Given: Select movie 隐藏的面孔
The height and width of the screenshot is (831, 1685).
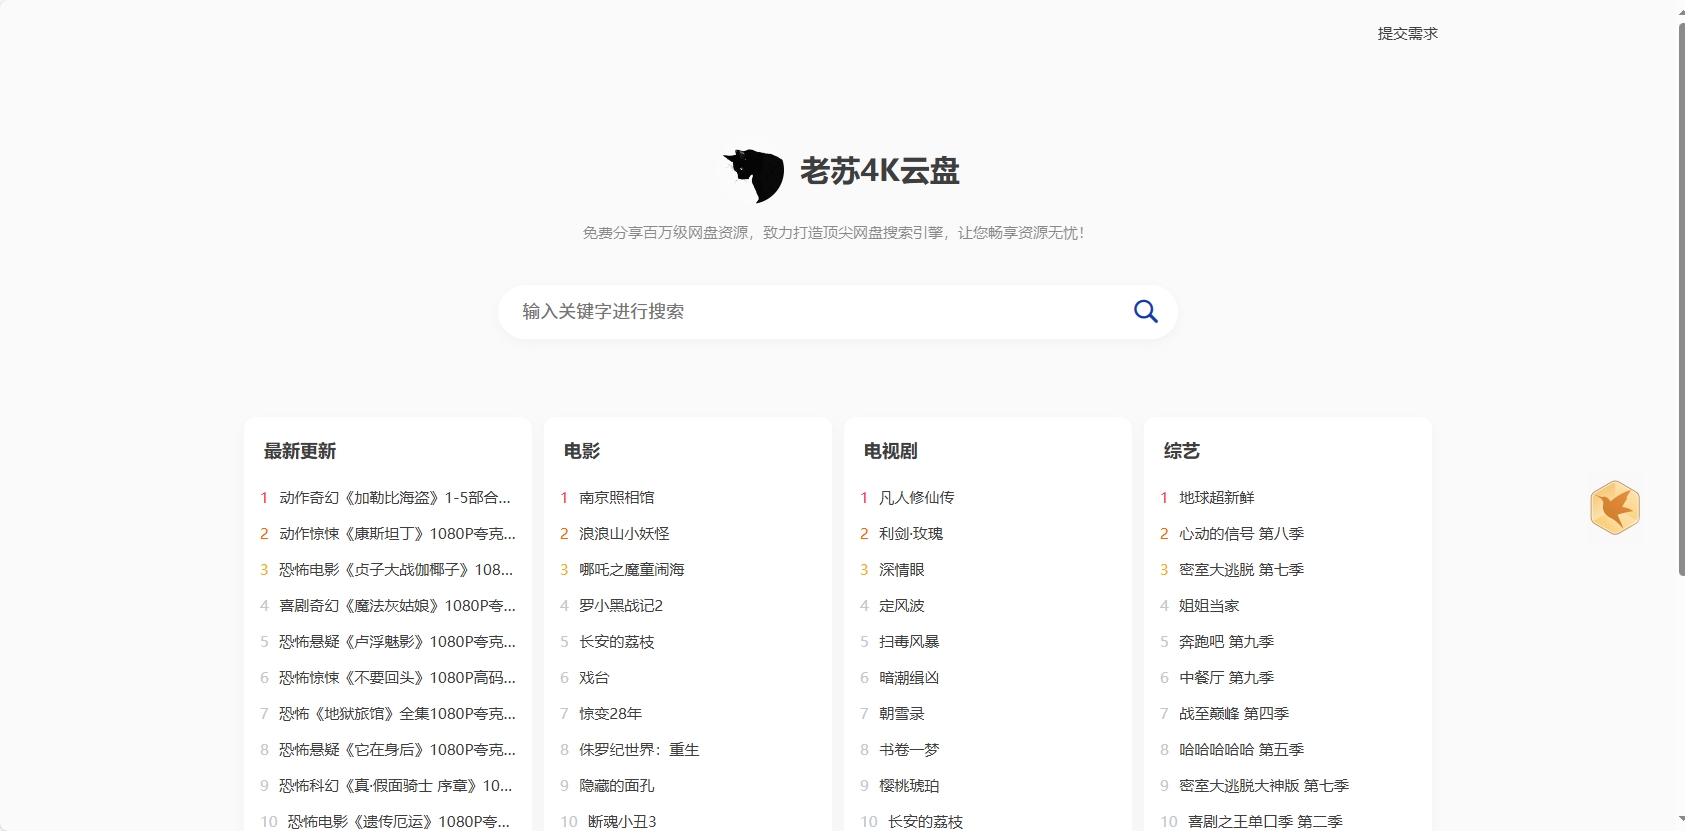Looking at the screenshot, I should (617, 785).
